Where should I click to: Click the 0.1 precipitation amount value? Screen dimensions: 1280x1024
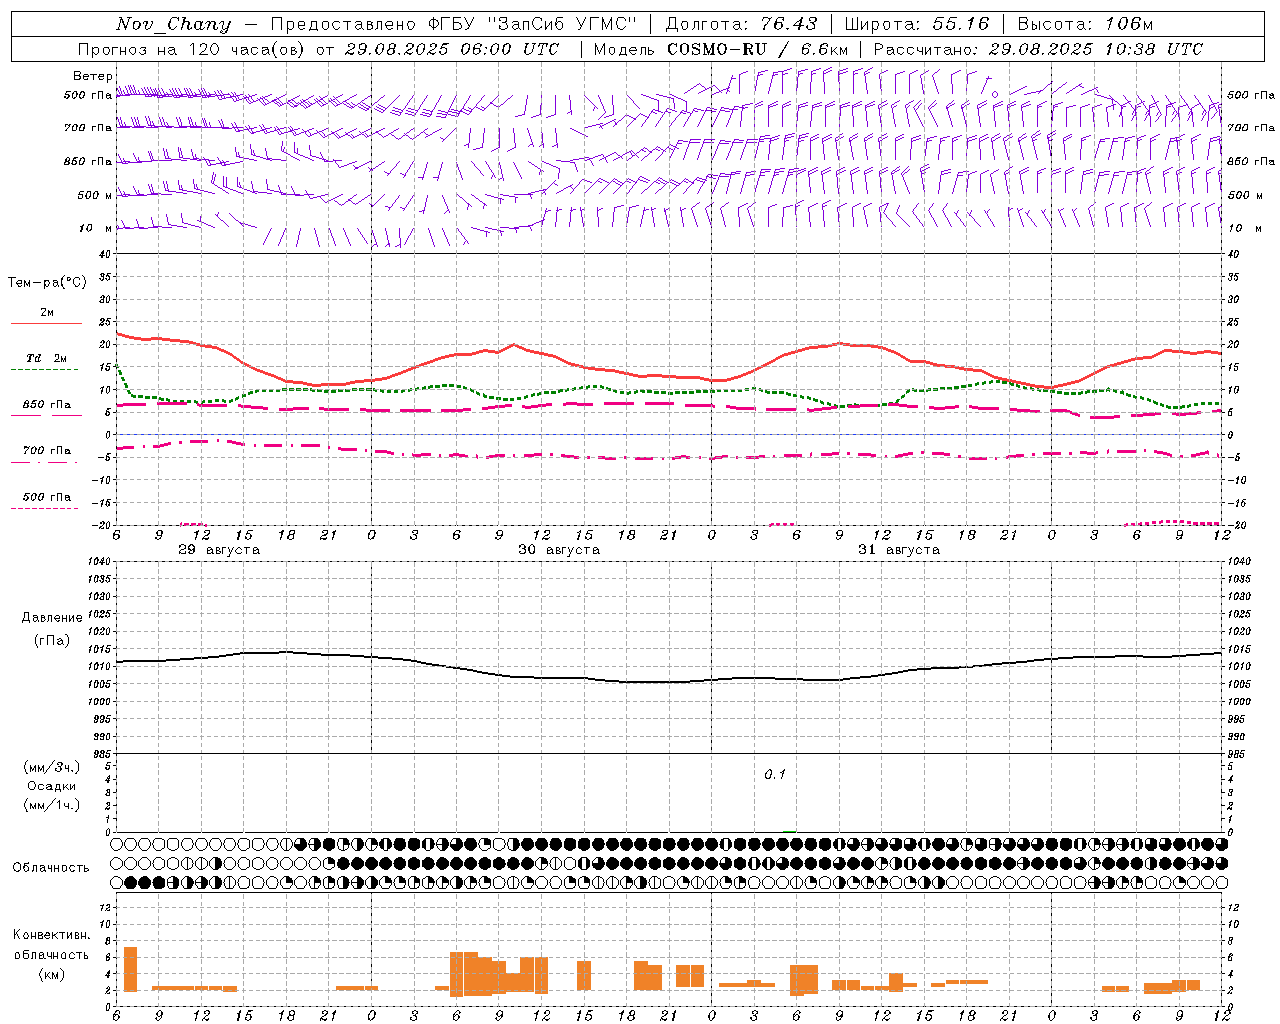tap(775, 775)
